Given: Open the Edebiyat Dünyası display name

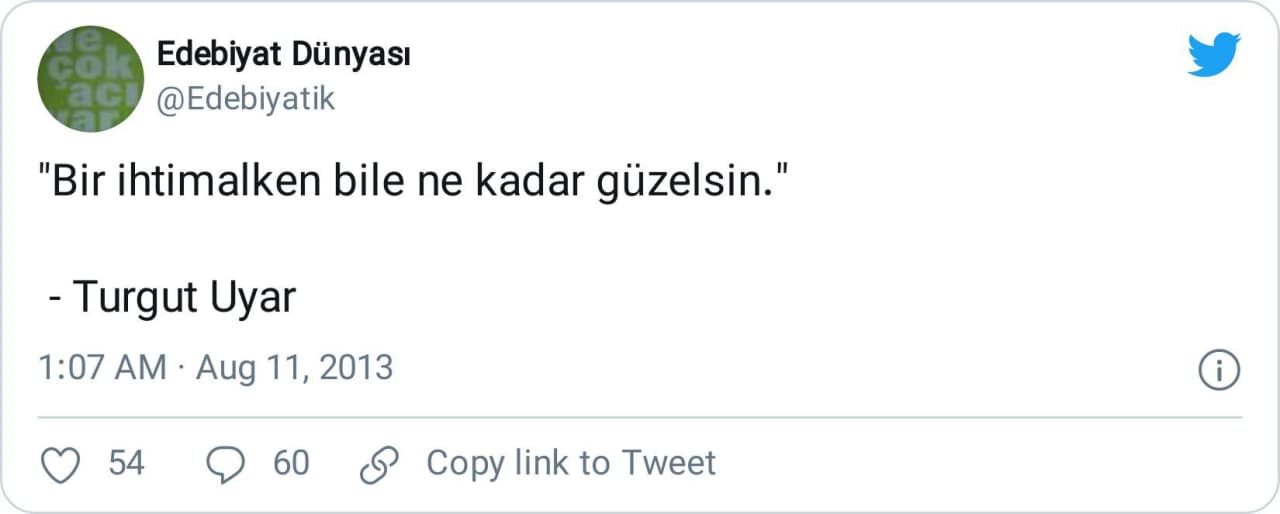Looking at the screenshot, I should (x=284, y=56).
